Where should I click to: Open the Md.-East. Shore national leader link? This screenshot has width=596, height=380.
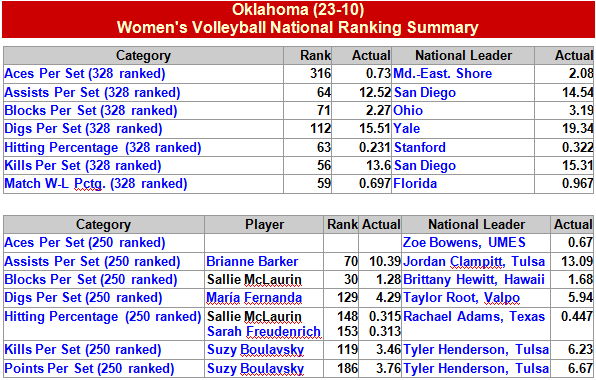click(443, 73)
